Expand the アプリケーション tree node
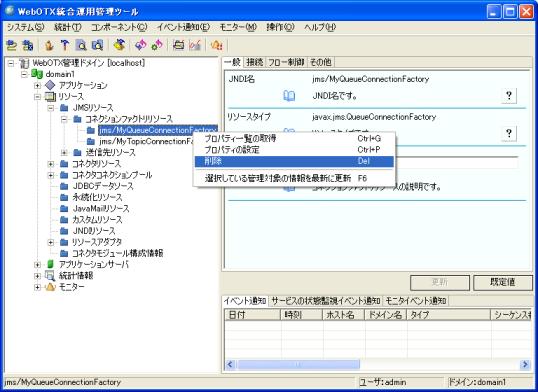Image resolution: width=538 pixels, height=392 pixels. click(37, 85)
